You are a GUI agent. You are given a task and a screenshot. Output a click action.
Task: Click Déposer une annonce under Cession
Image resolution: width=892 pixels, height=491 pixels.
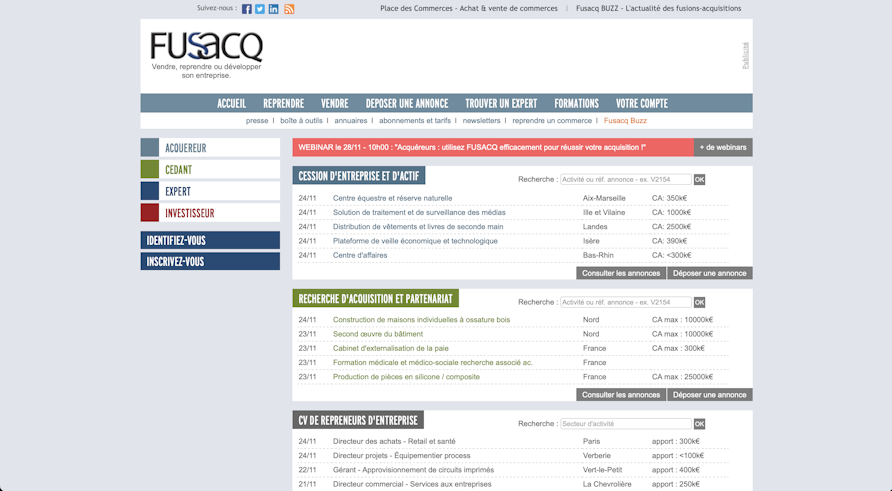(x=709, y=273)
